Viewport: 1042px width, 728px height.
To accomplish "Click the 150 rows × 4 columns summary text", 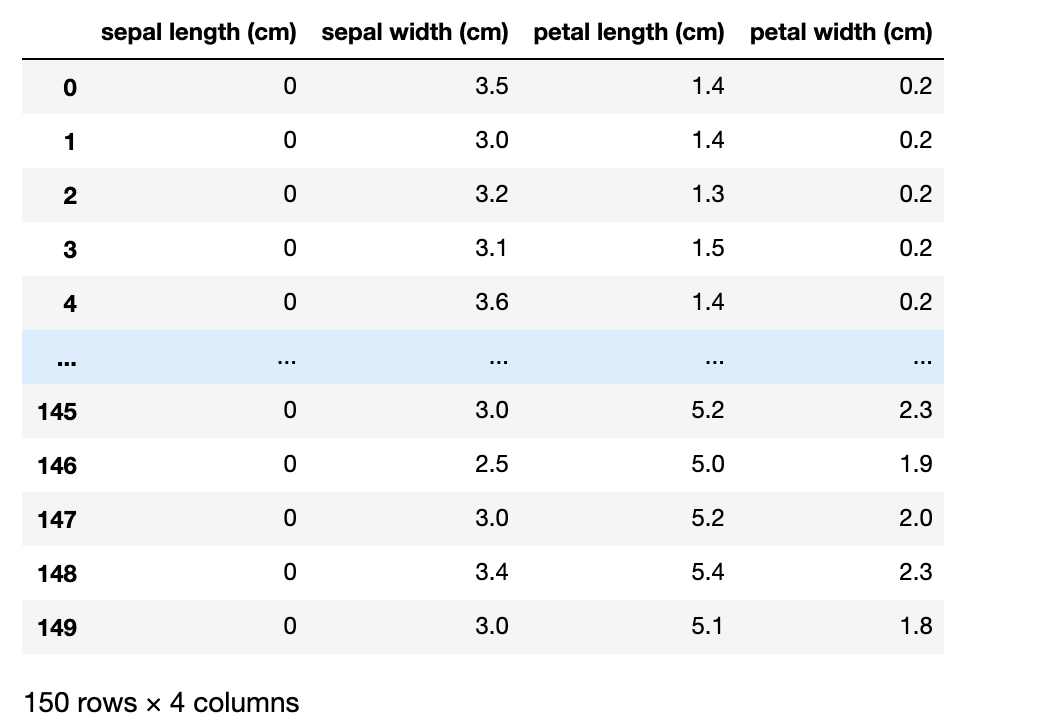I will pos(161,703).
